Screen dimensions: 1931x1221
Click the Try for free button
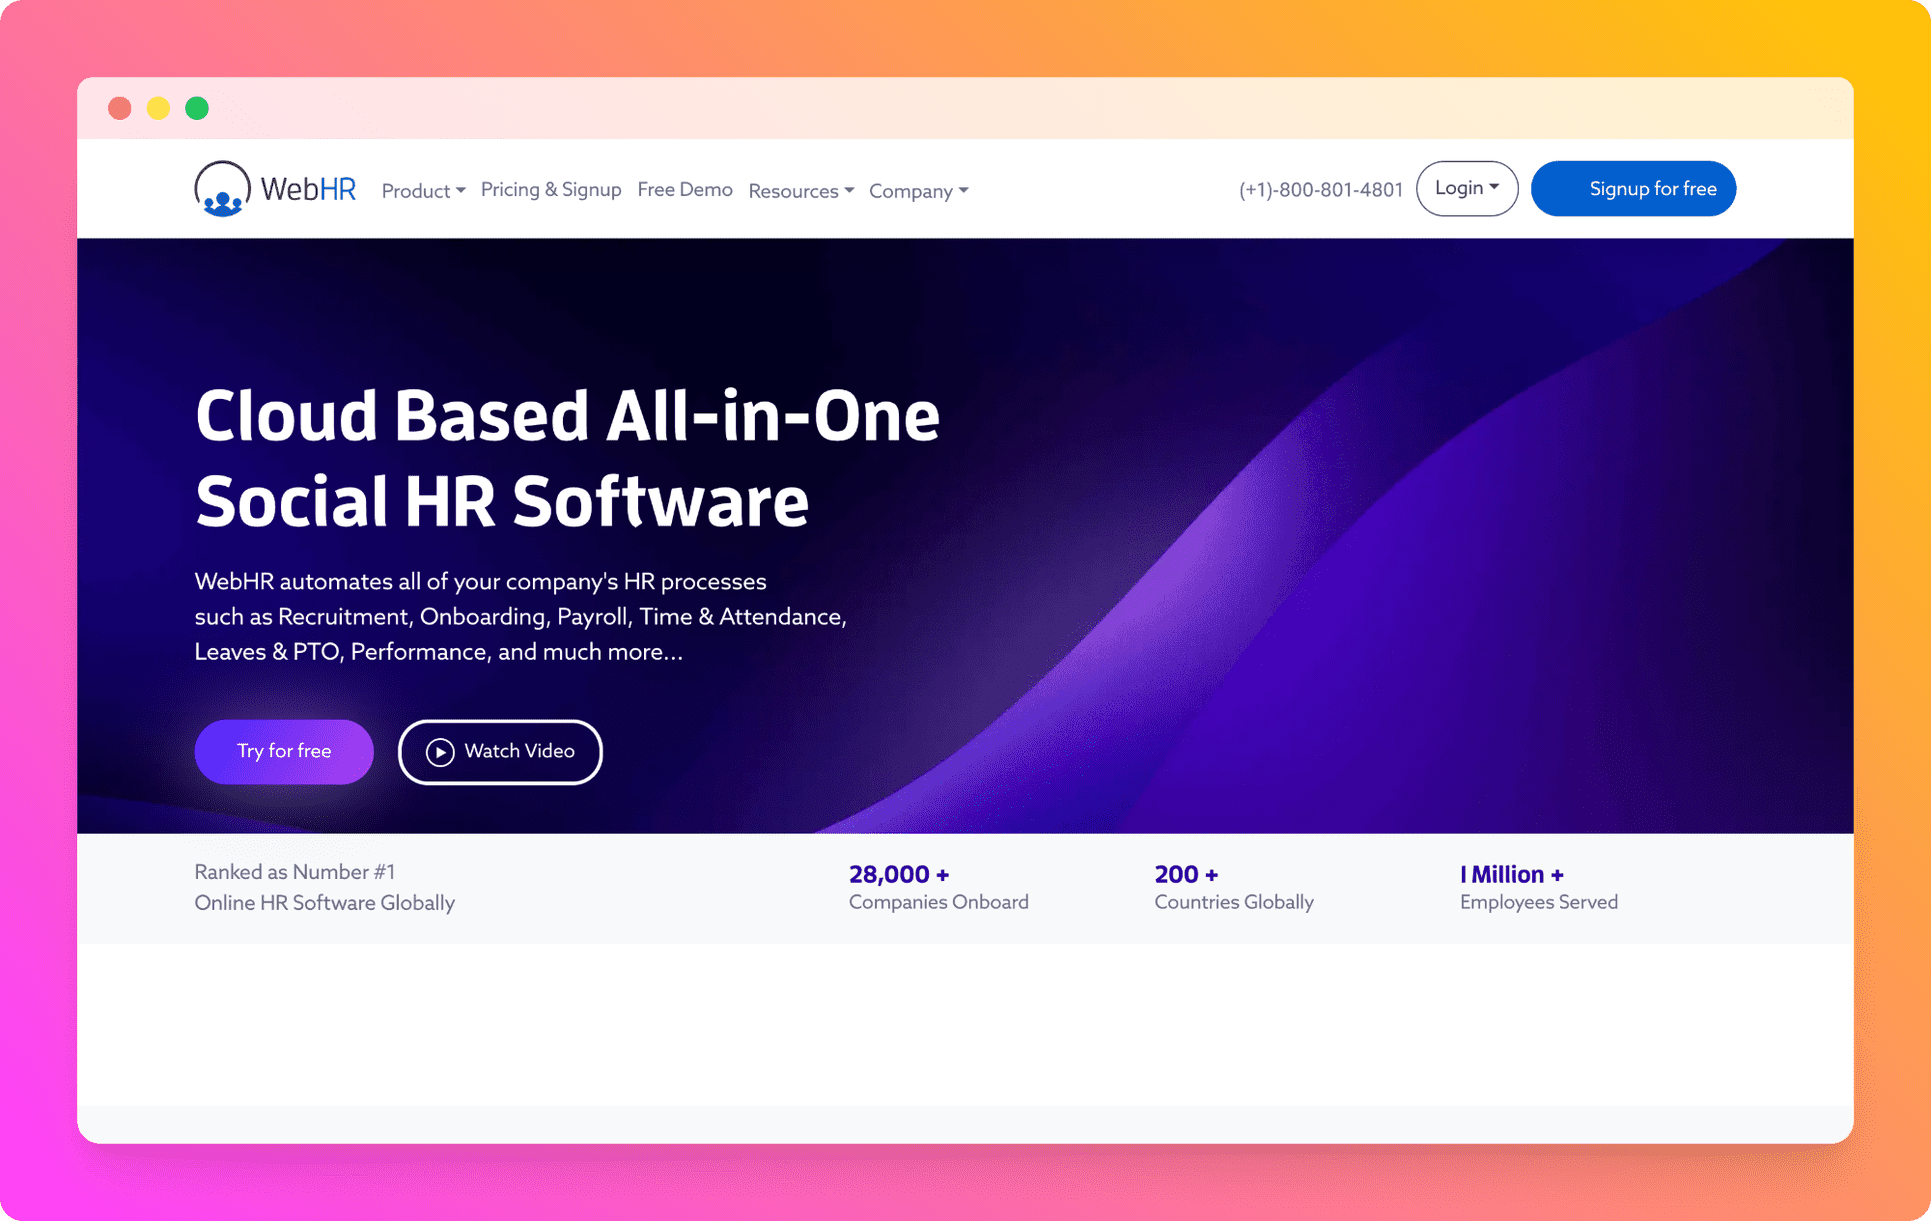[284, 751]
